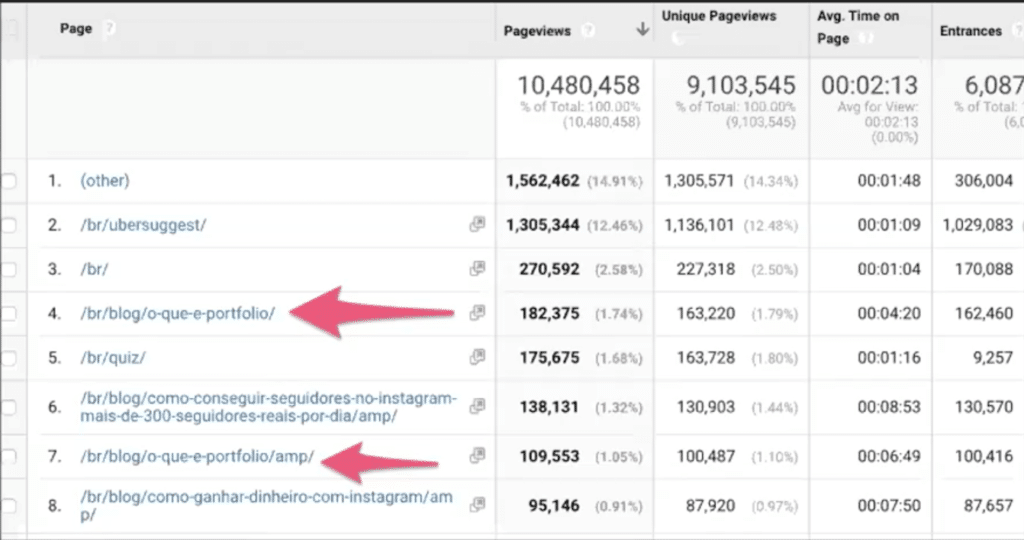
Task: Show help icon under Unique Pageviews
Action: click(x=679, y=39)
